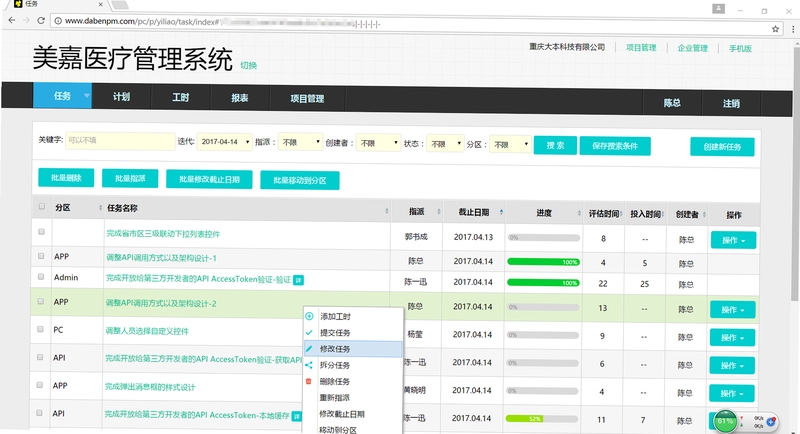The height and width of the screenshot is (434, 800).
Task: Open the 分区 filter dropdown
Action: point(510,144)
